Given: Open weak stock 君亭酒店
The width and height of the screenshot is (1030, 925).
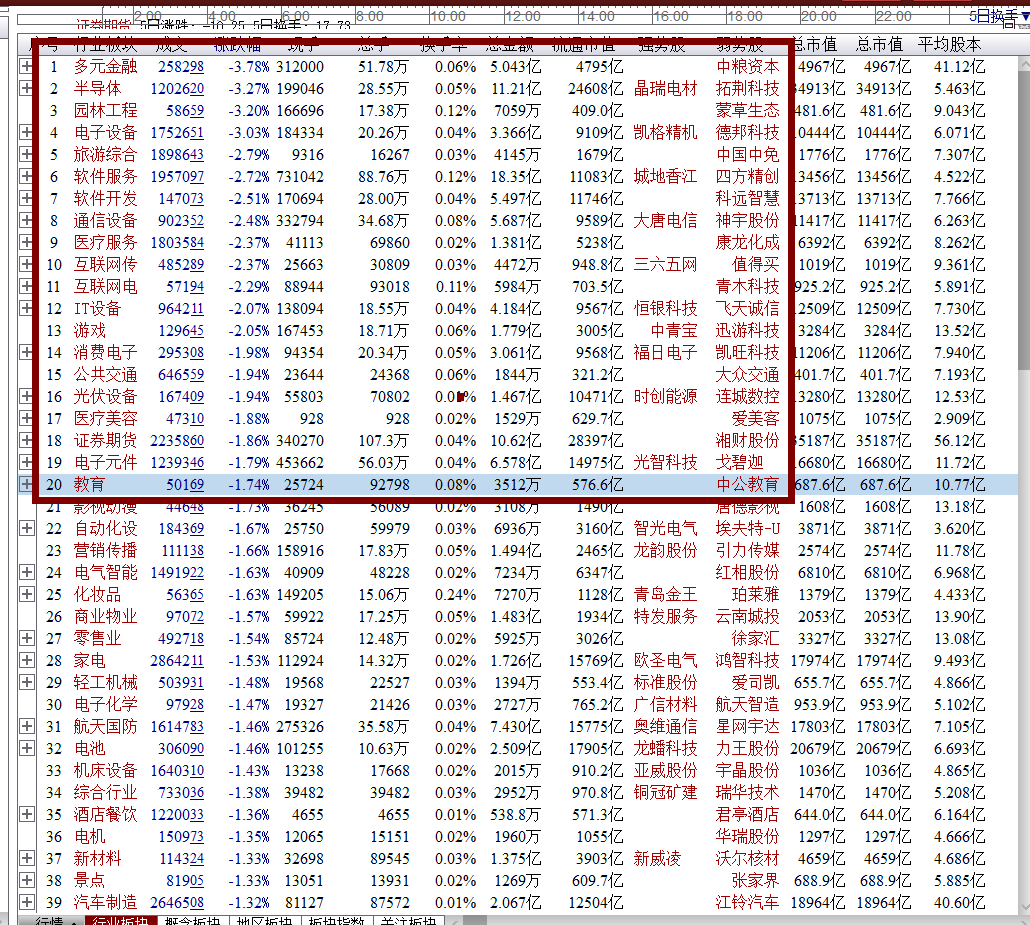Looking at the screenshot, I should pyautogui.click(x=748, y=815).
